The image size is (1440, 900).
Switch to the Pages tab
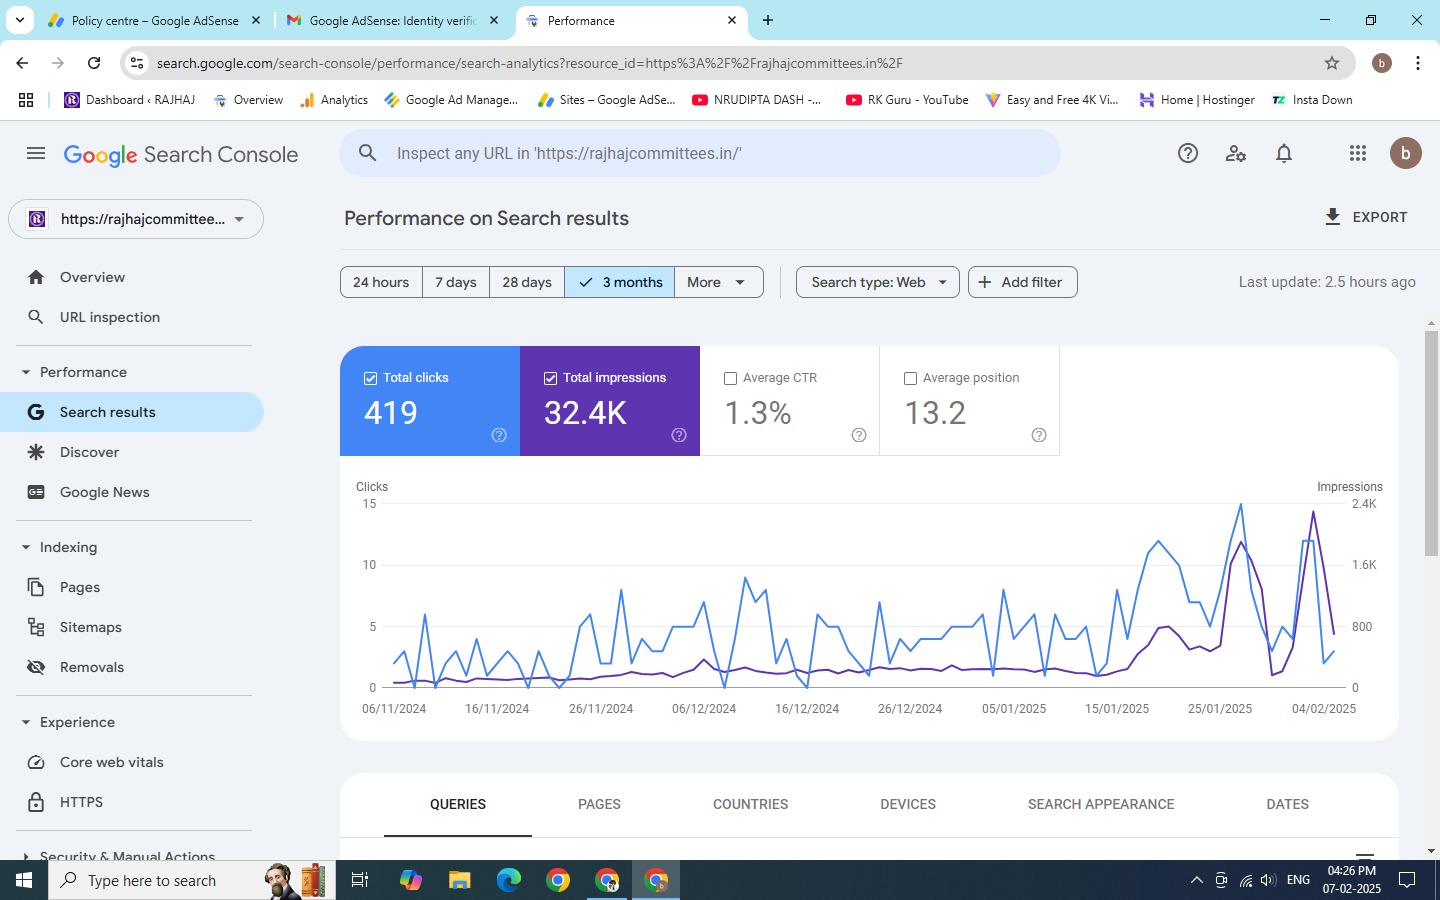(x=599, y=804)
